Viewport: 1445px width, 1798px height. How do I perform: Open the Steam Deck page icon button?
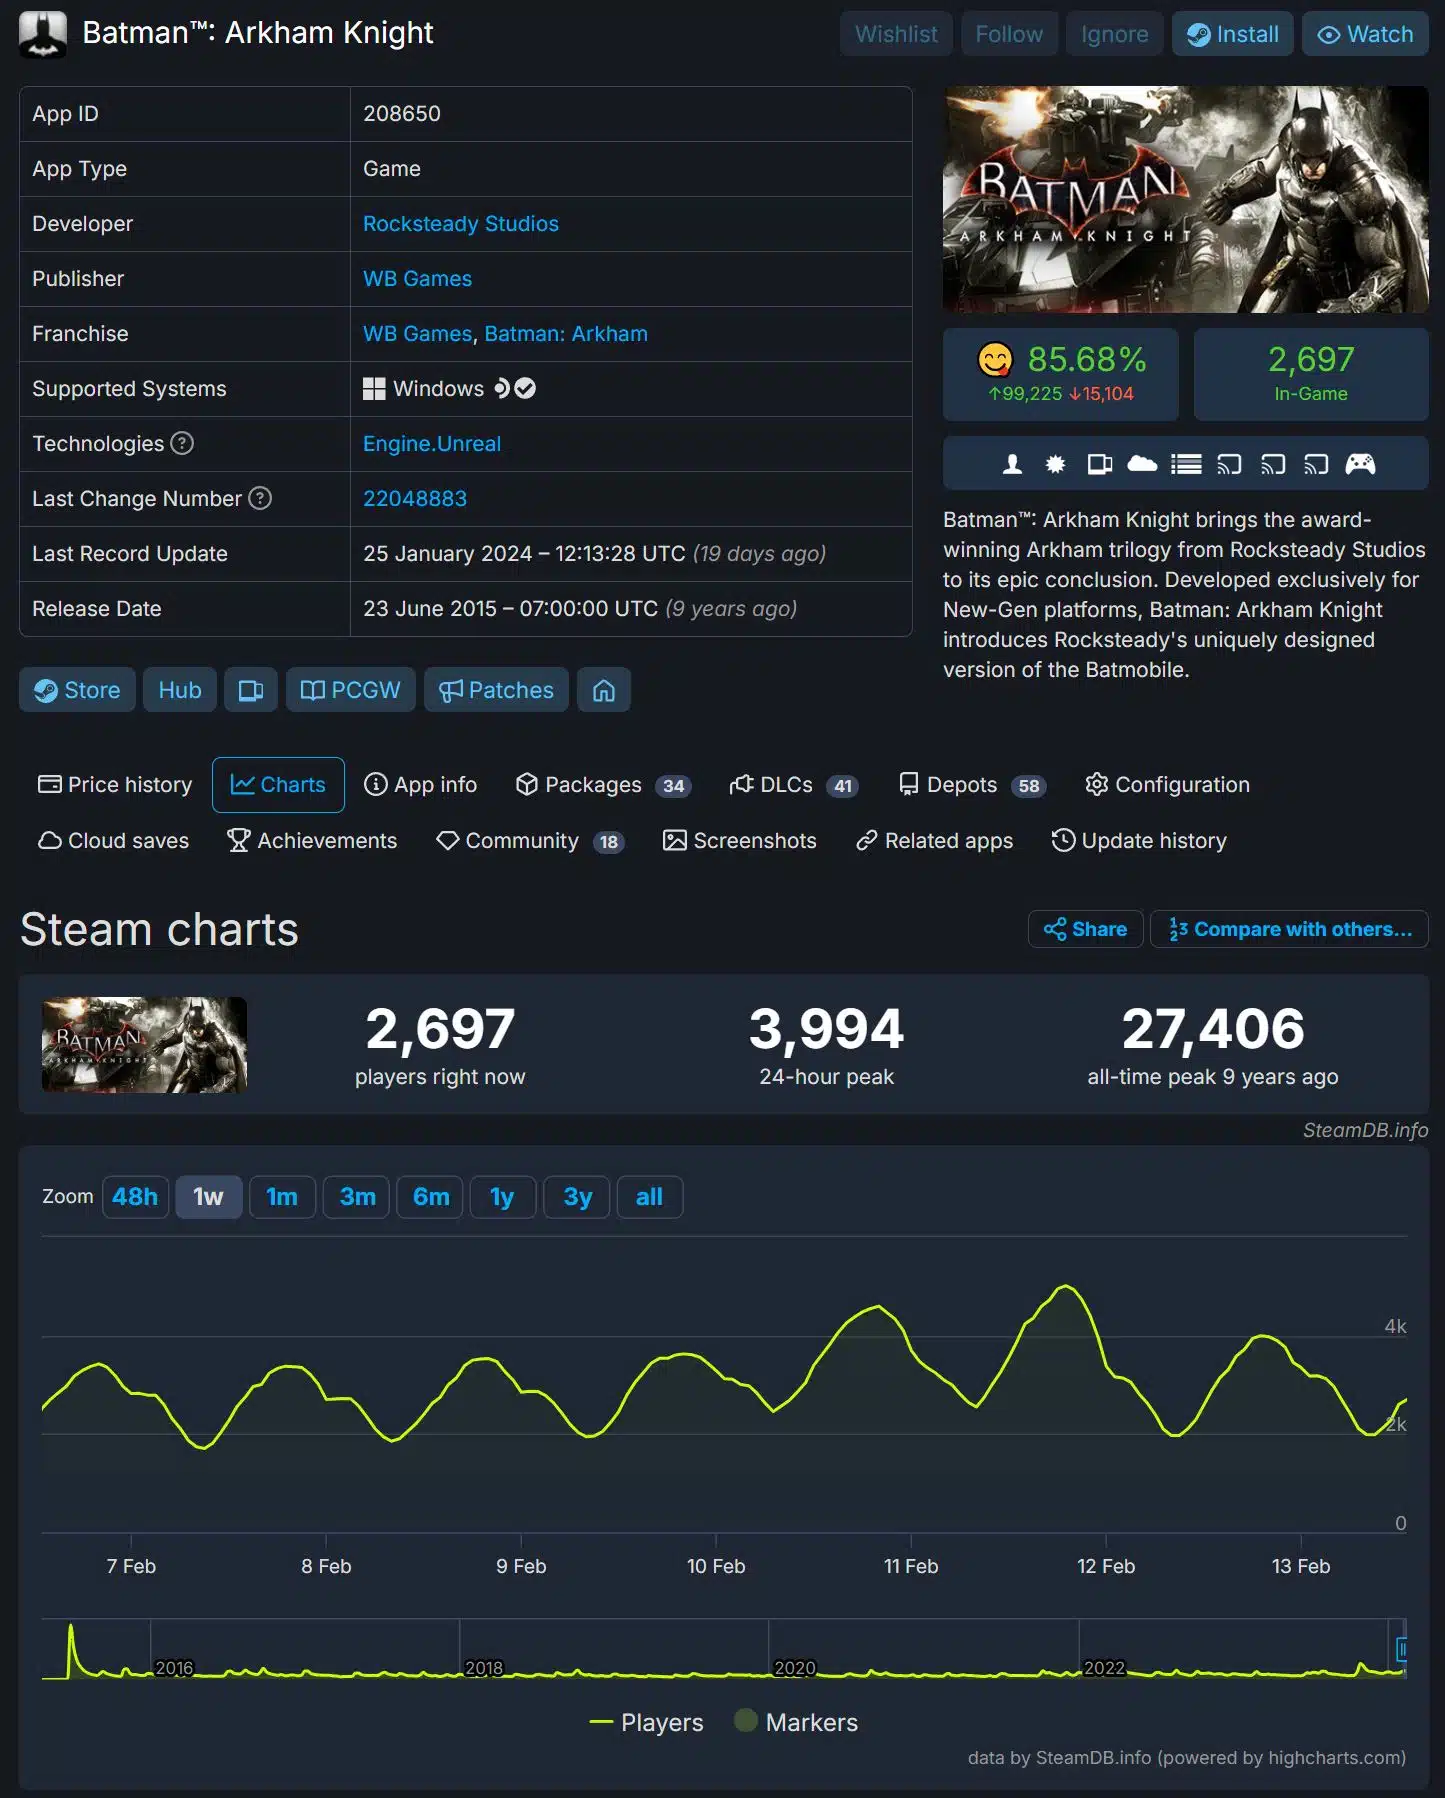[x=251, y=690]
